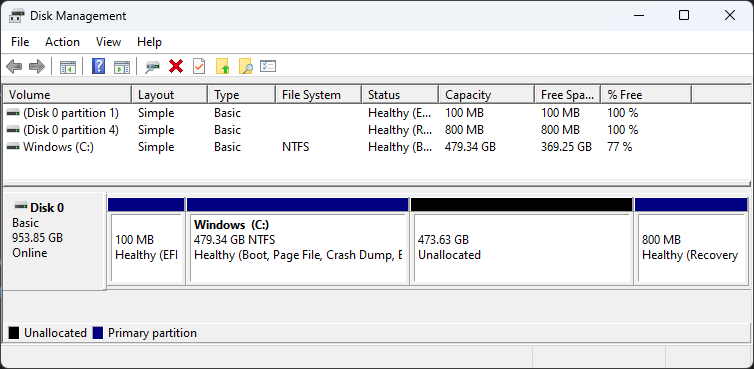Click the yellow Open folder up-arrow icon

tap(223, 66)
